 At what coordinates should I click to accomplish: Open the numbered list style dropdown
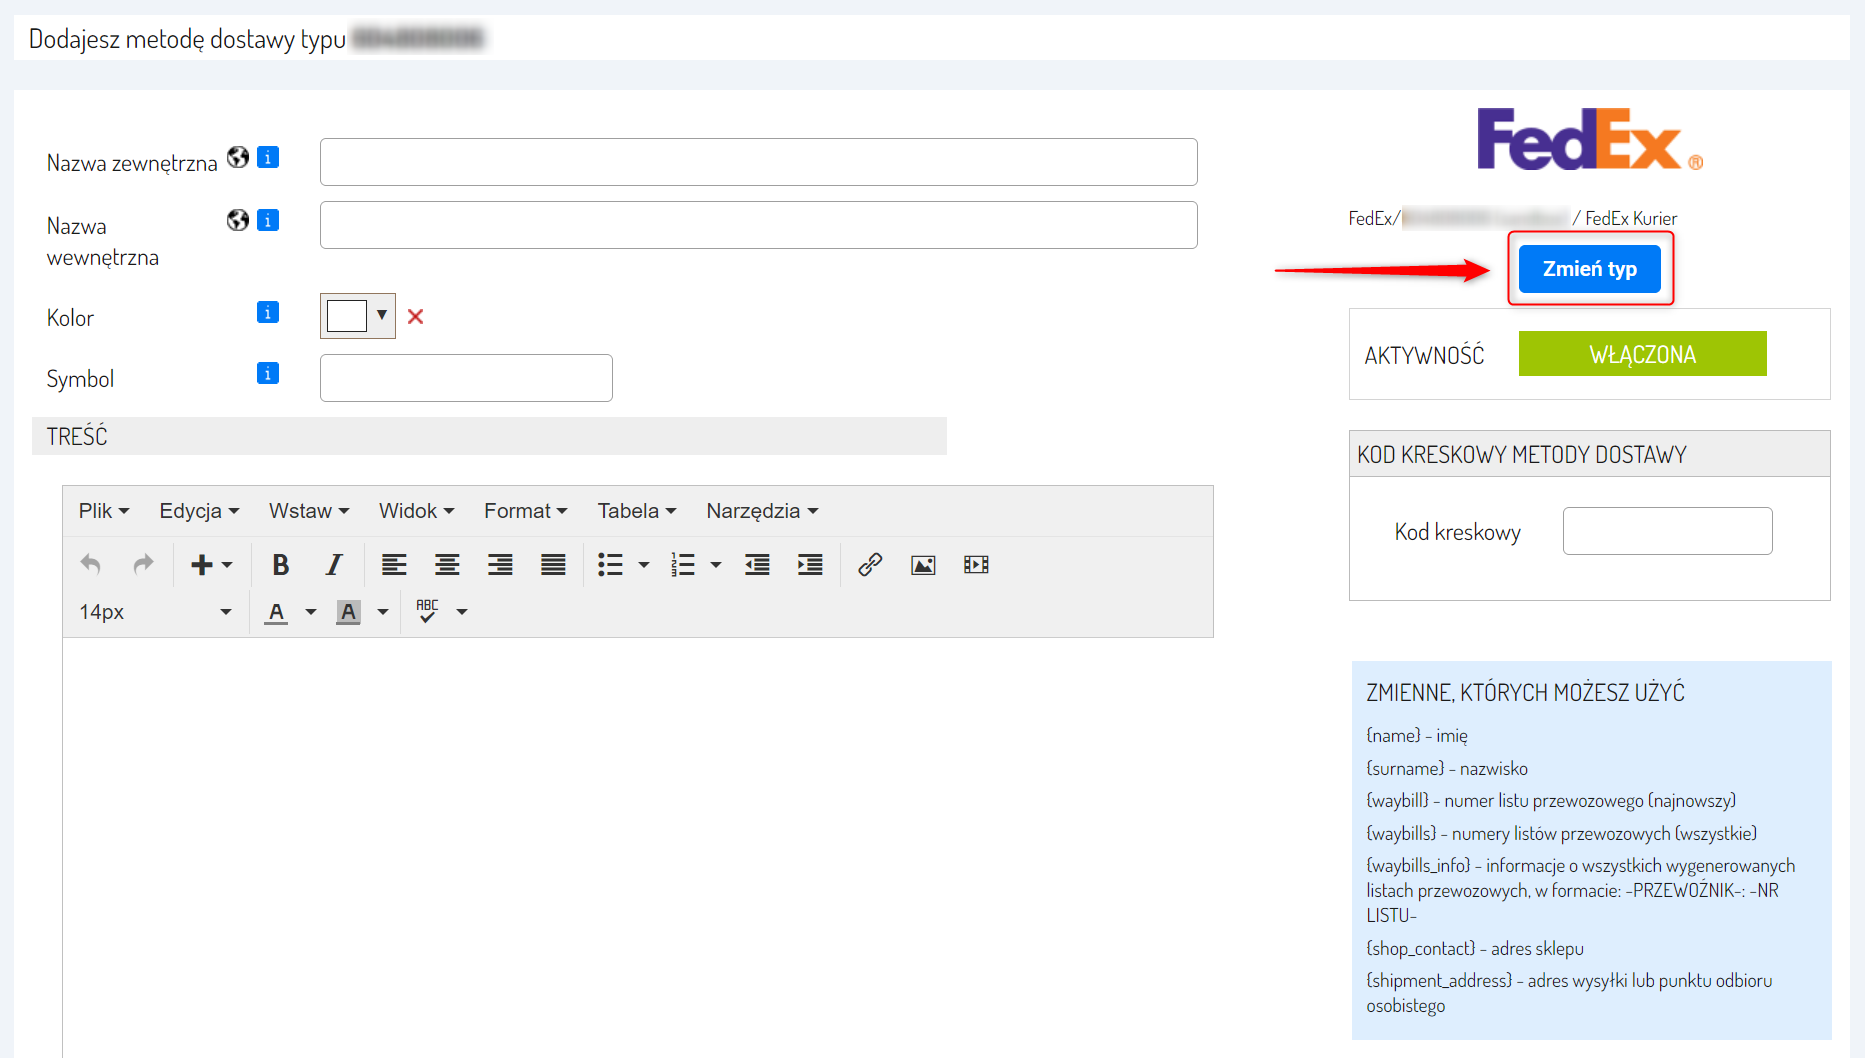pos(716,565)
